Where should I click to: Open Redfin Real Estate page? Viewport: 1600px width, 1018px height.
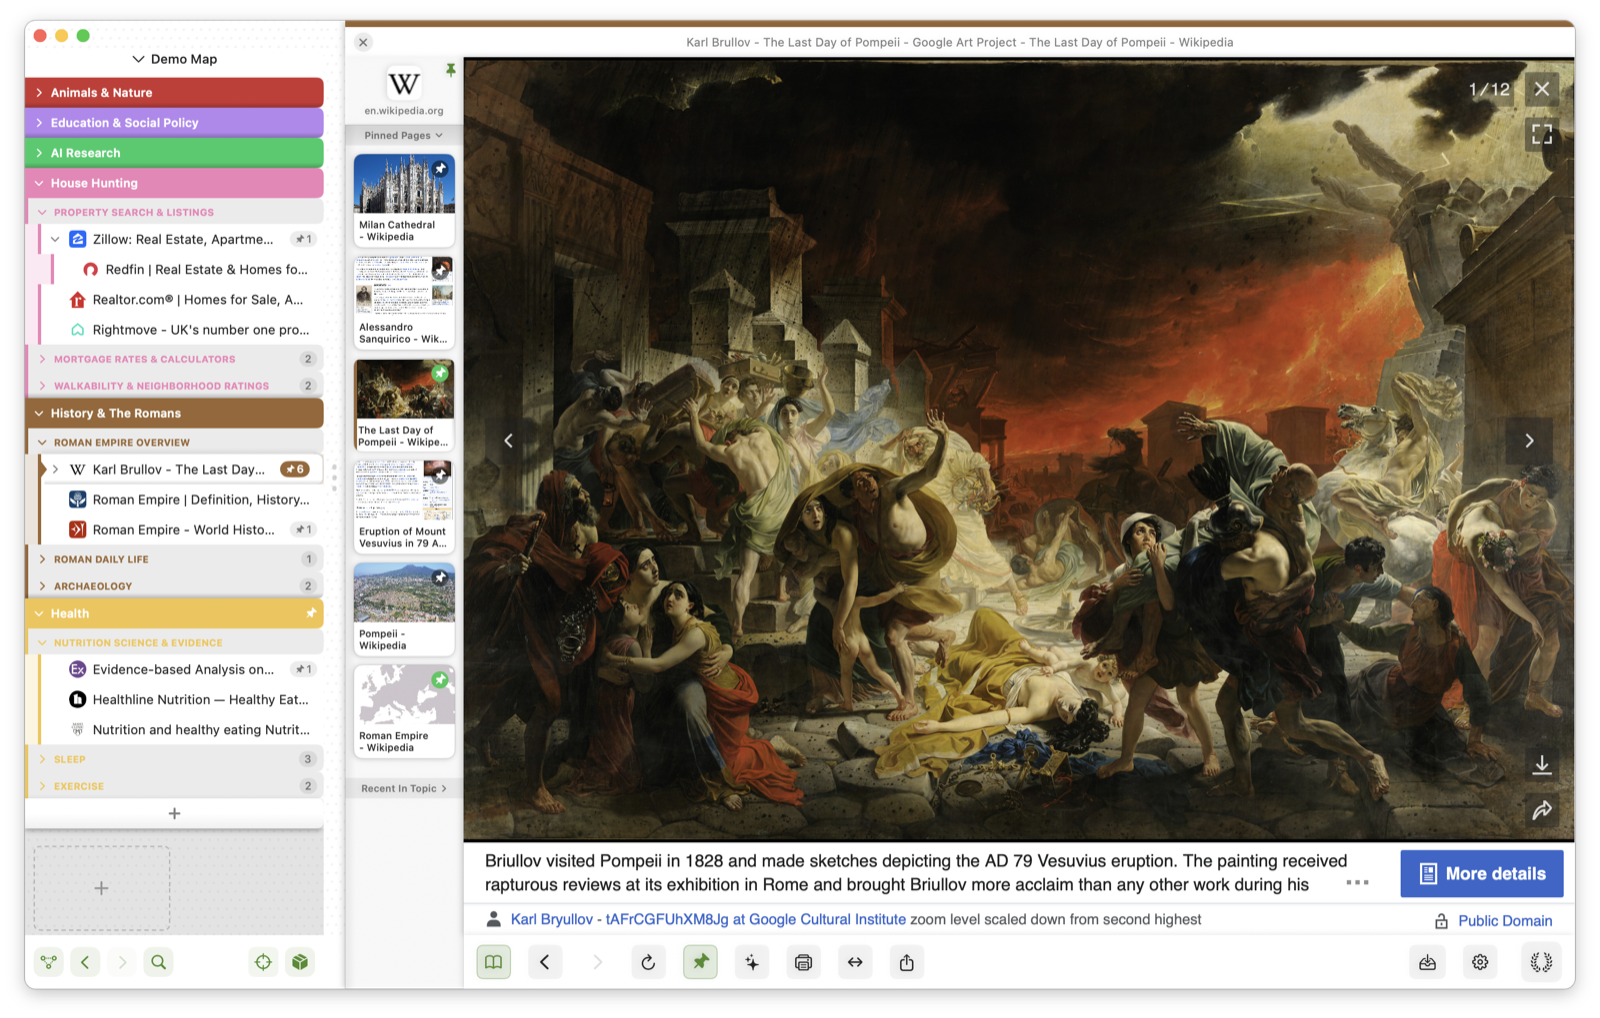(x=196, y=270)
